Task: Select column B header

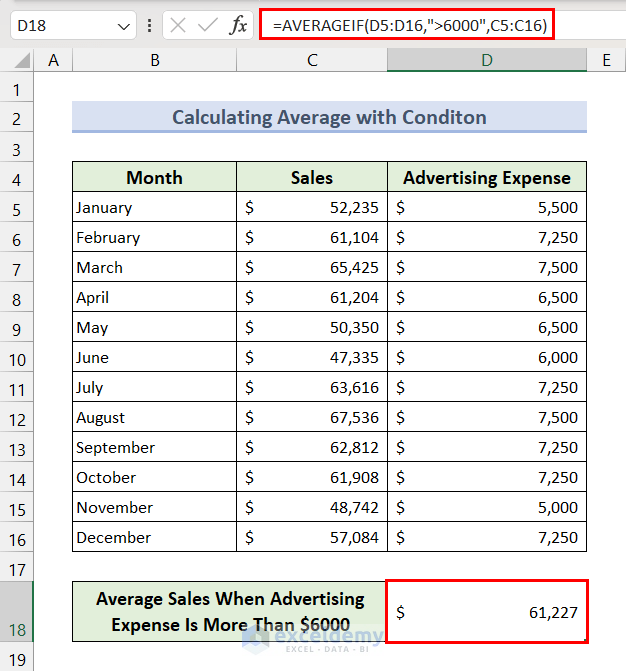Action: pos(155,60)
